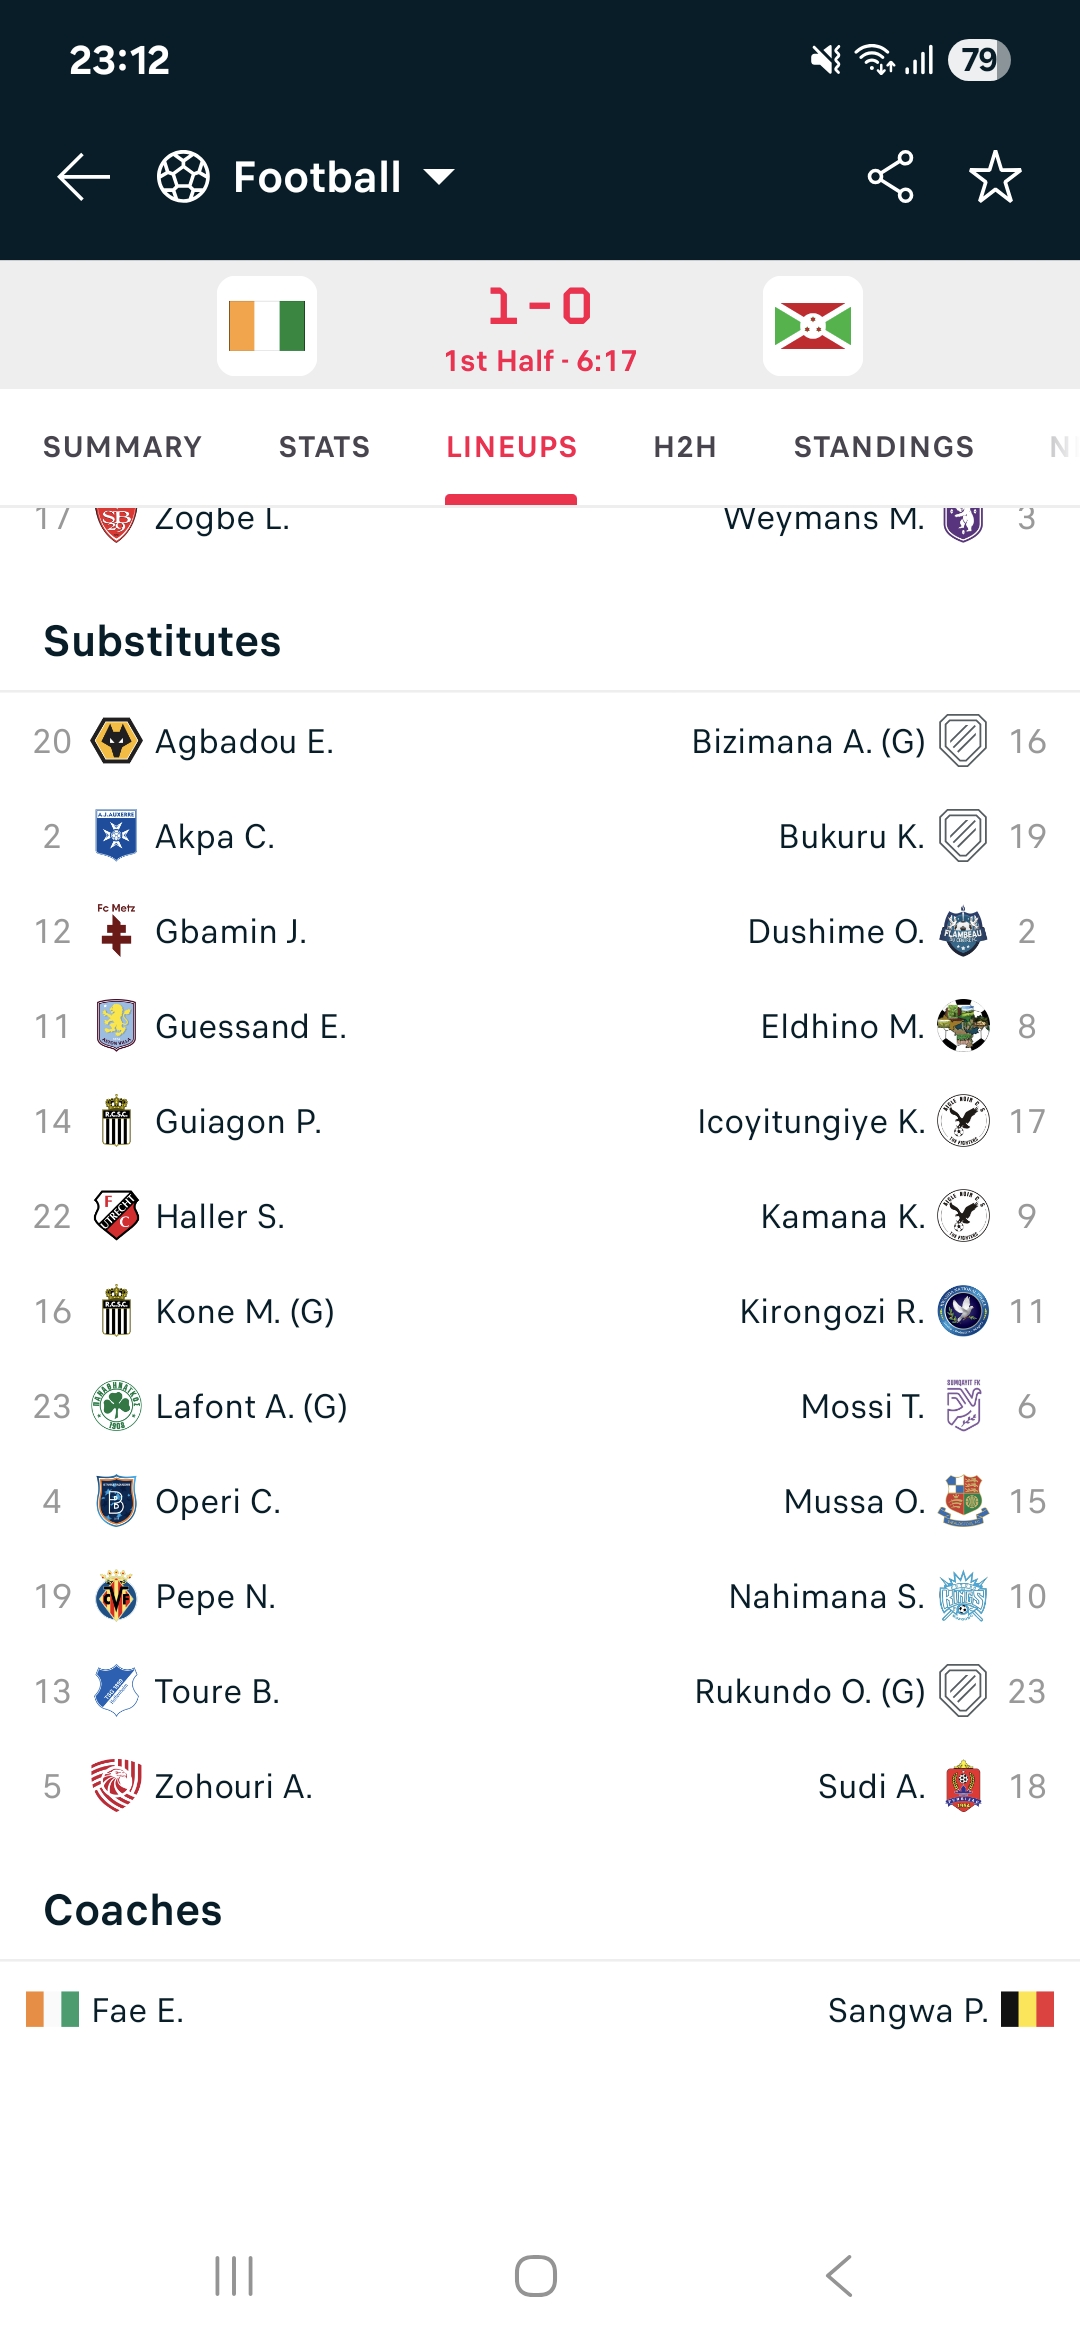Tap Villarreal crest next to Pepe N.

point(116,1597)
